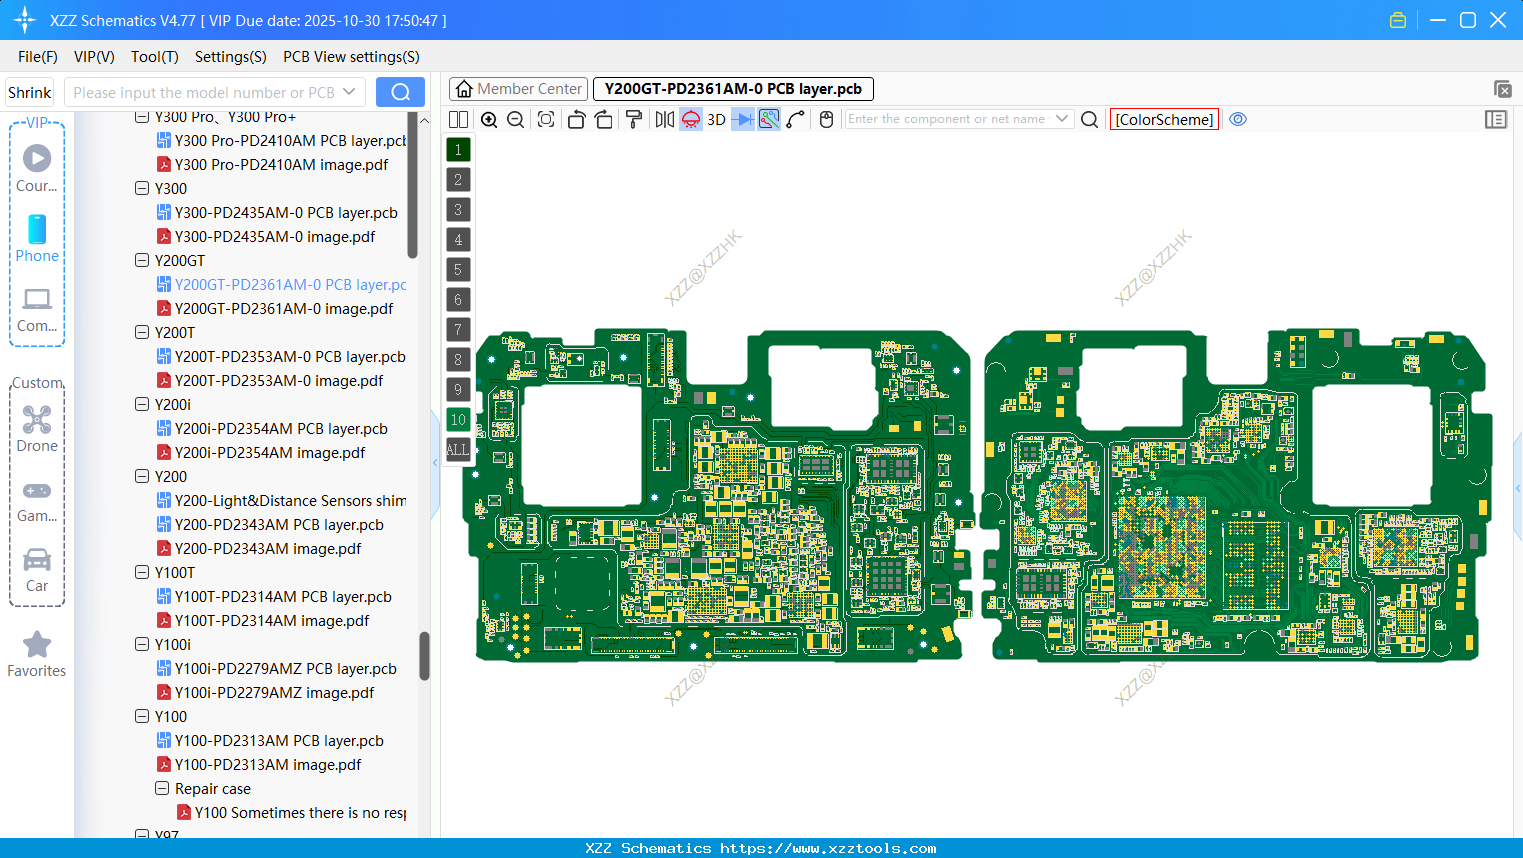Activate the hand pan tool

[x=826, y=119]
